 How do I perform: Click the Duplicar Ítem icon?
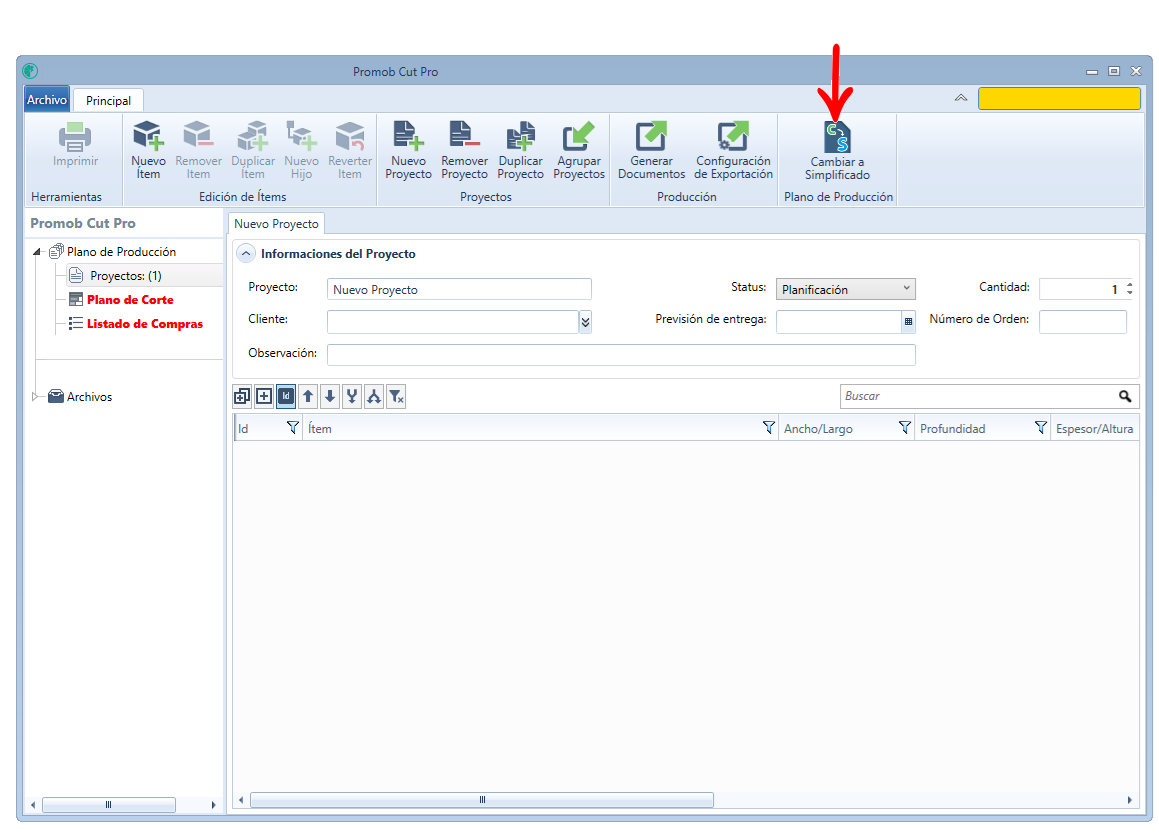[252, 136]
